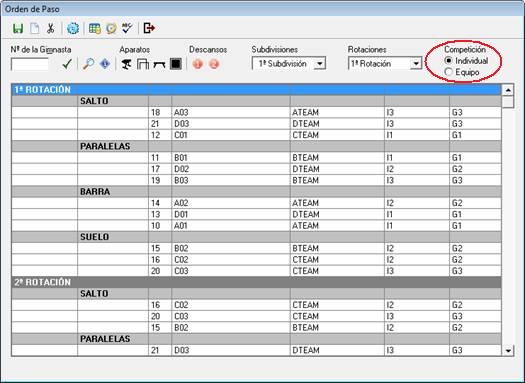Click the scissors Cut icon
The width and height of the screenshot is (525, 383).
point(51,28)
